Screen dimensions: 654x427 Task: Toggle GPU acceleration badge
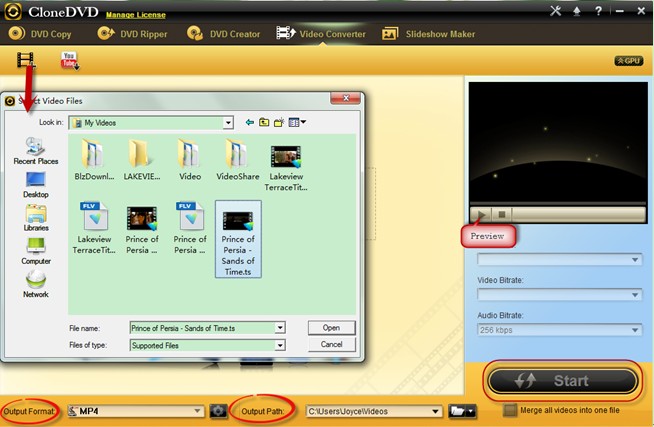tap(629, 61)
